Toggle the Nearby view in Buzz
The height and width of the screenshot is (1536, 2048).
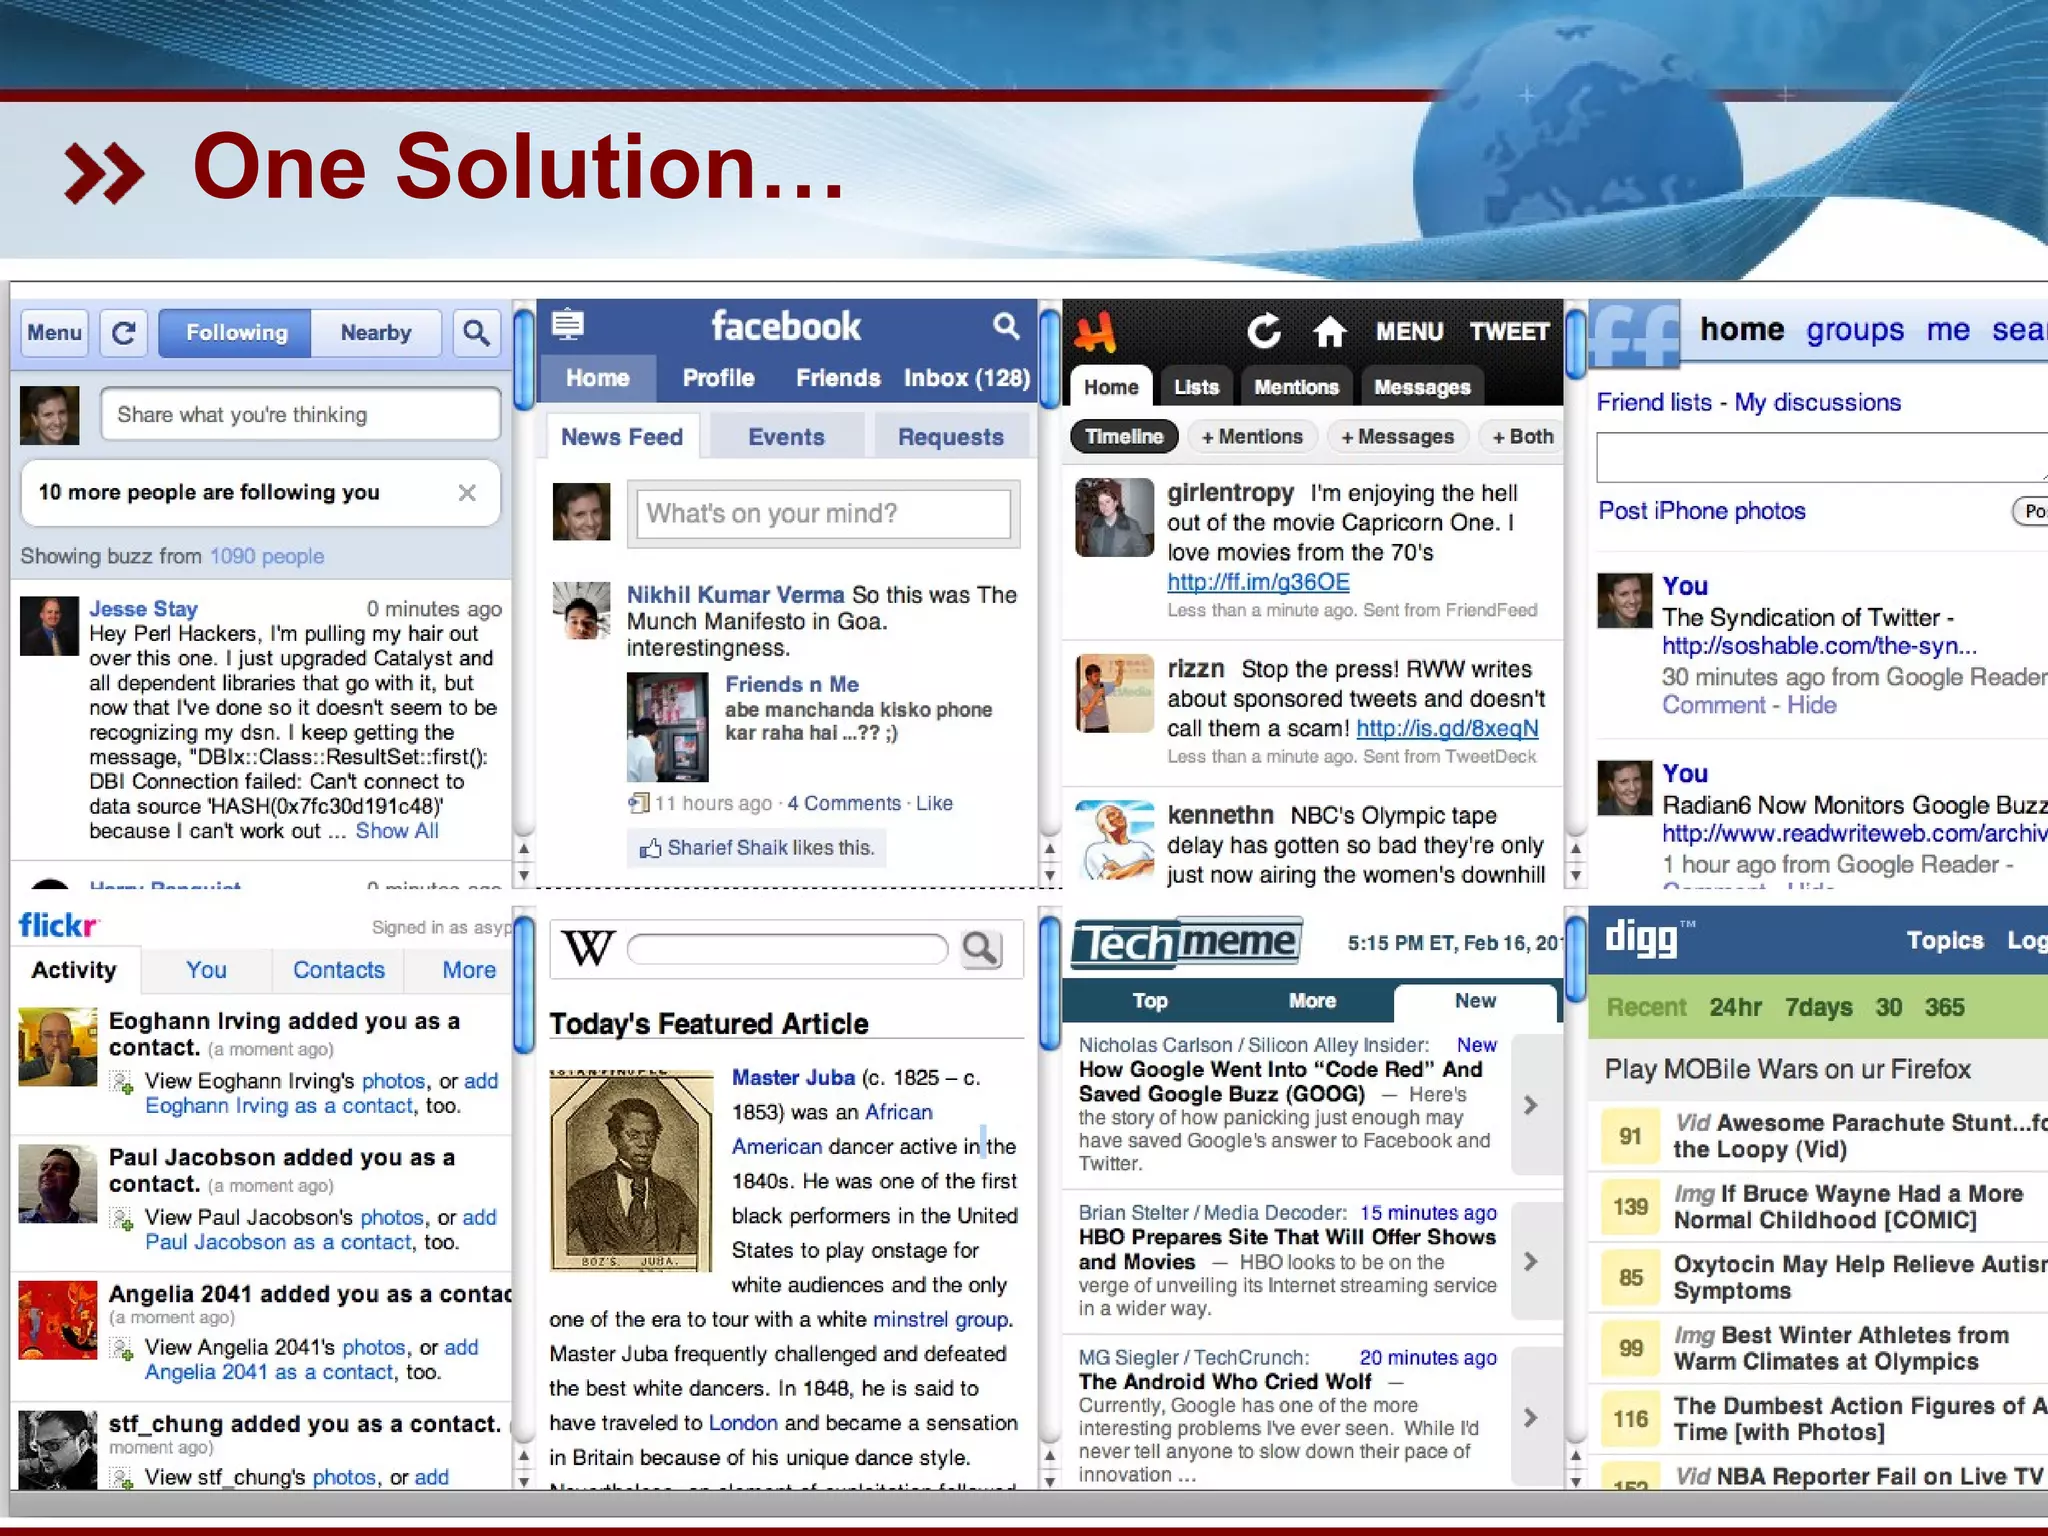click(375, 333)
